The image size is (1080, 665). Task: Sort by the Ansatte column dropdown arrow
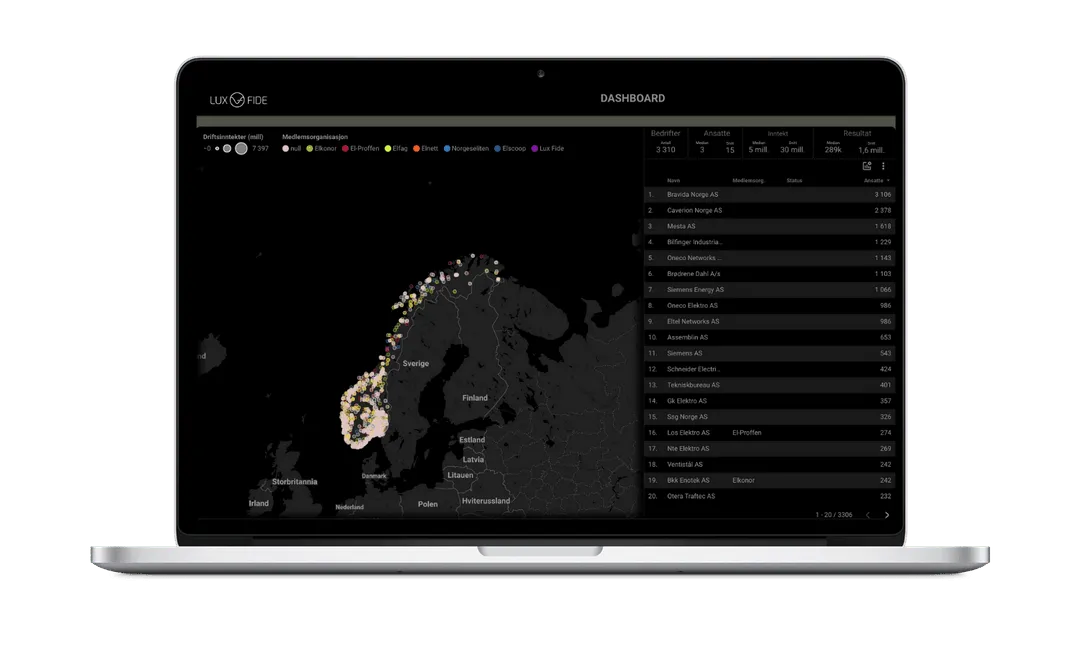[889, 181]
